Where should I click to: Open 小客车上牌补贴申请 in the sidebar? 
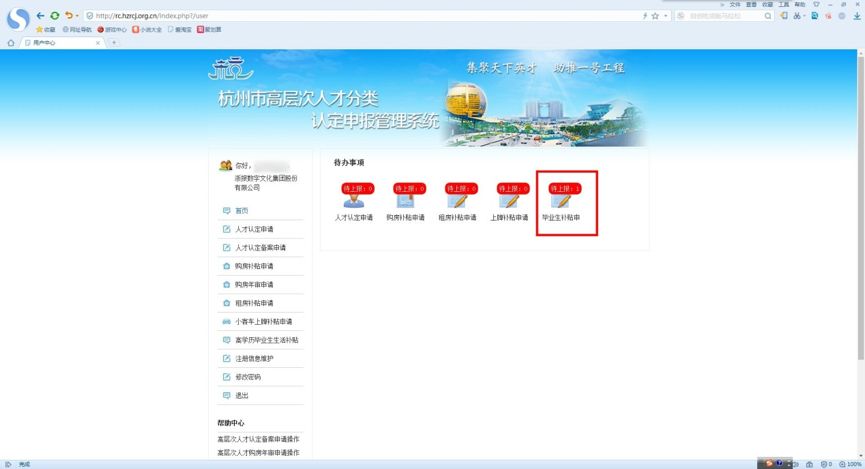click(264, 322)
